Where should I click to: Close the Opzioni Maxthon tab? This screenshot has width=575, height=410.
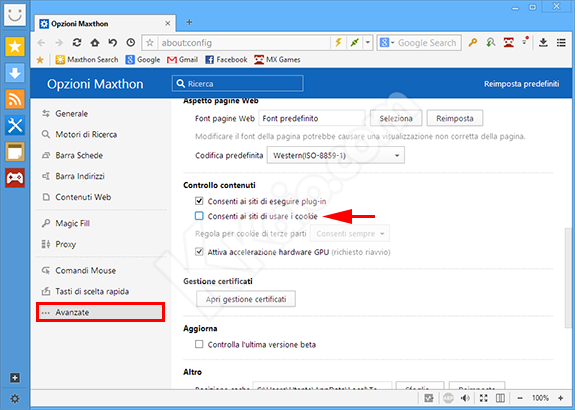(x=168, y=23)
